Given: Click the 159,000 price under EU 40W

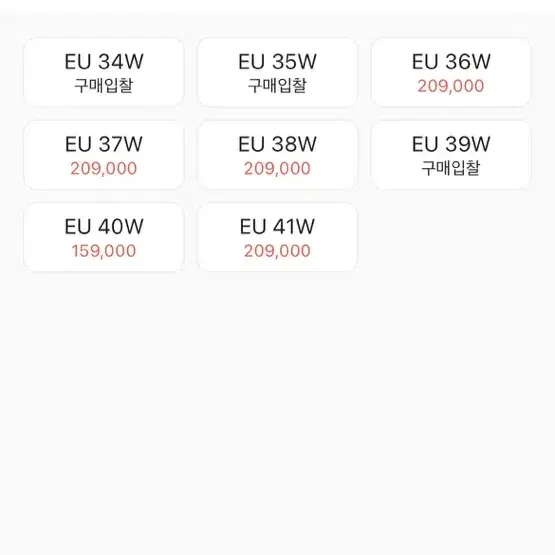Looking at the screenshot, I should point(104,251).
